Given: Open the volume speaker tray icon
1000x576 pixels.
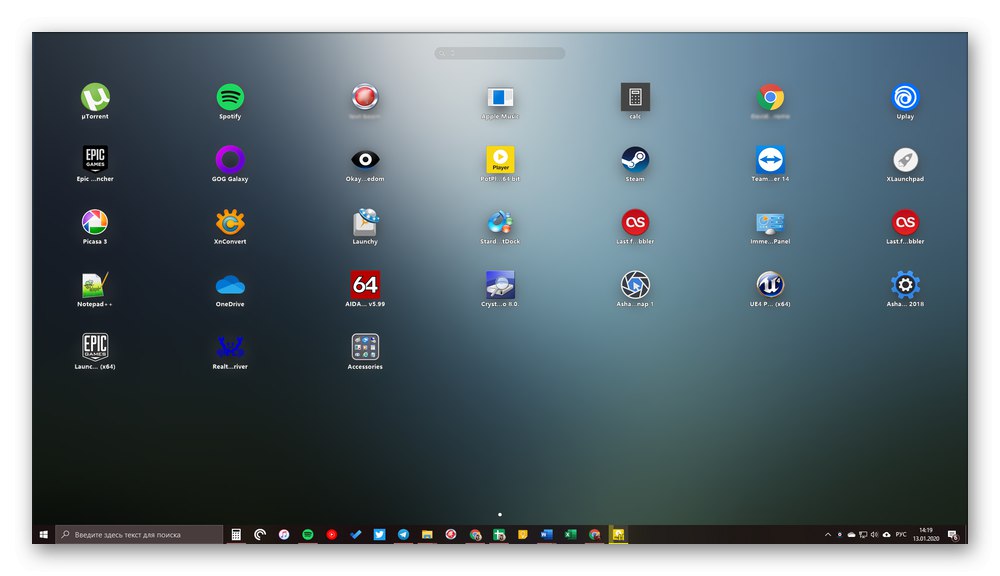Looking at the screenshot, I should pos(874,535).
